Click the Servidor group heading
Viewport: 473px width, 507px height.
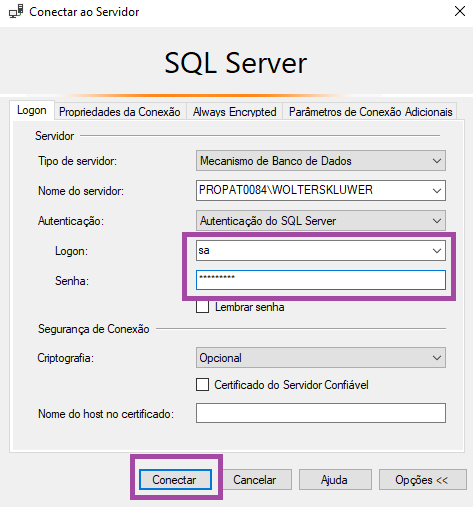[54, 136]
